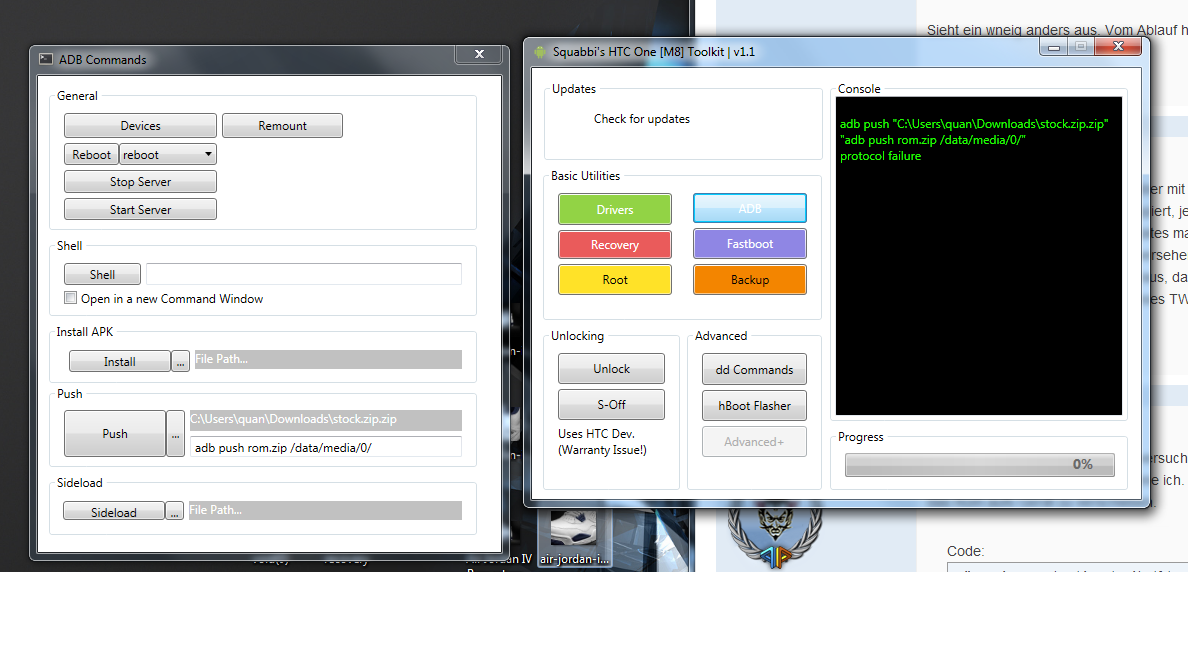Browse for Push file with ellipsis button
The image size is (1188, 648).
pos(175,434)
